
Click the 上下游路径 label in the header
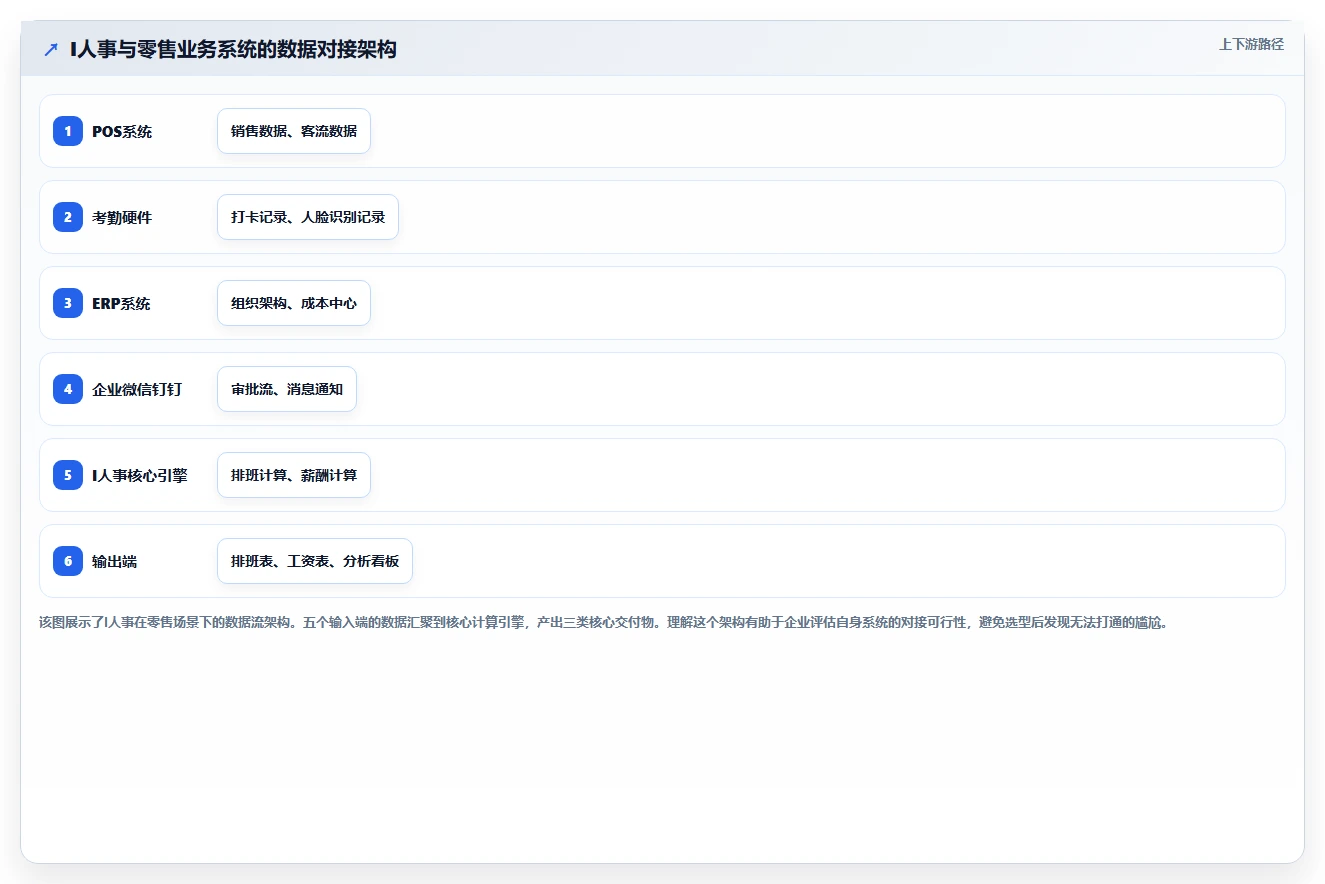[1251, 44]
